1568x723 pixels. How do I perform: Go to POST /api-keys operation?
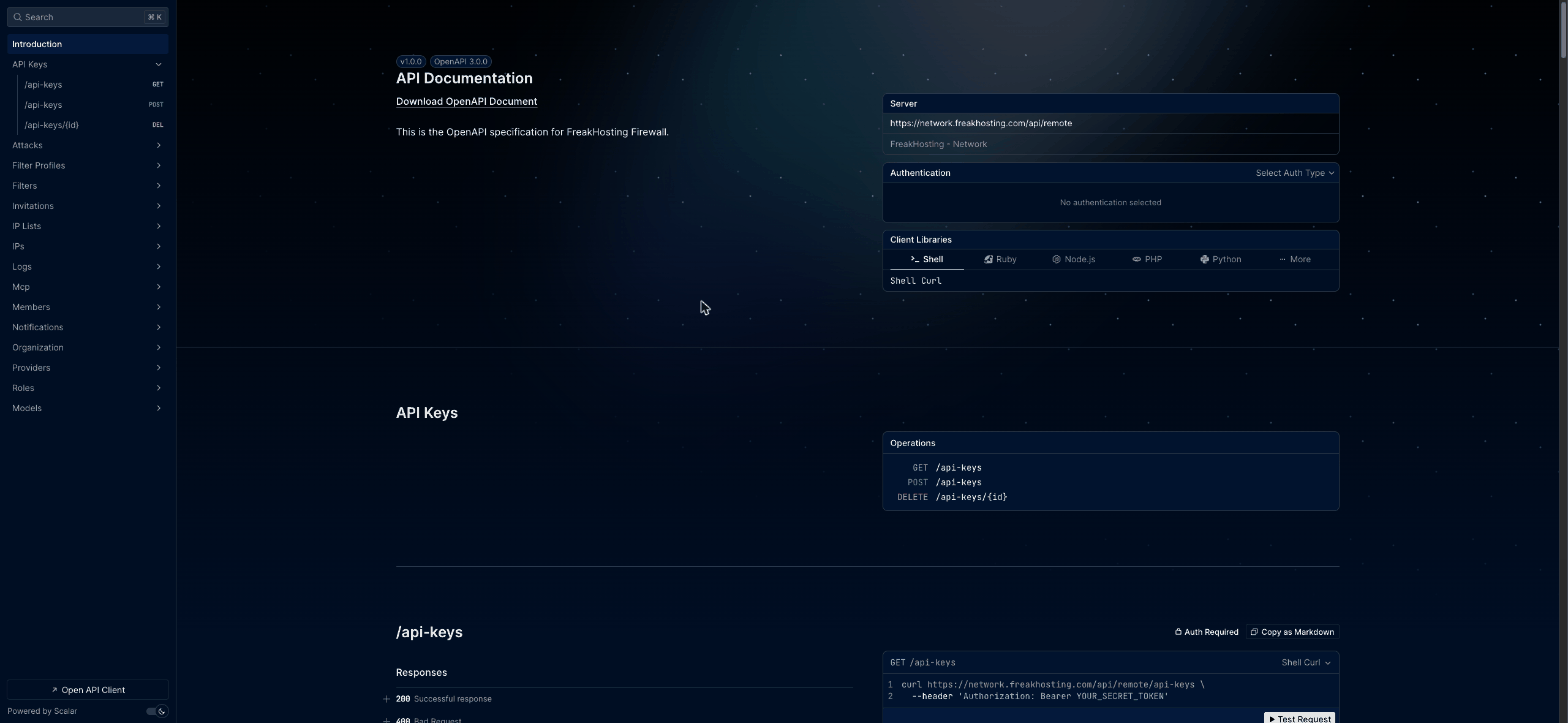(x=1110, y=482)
